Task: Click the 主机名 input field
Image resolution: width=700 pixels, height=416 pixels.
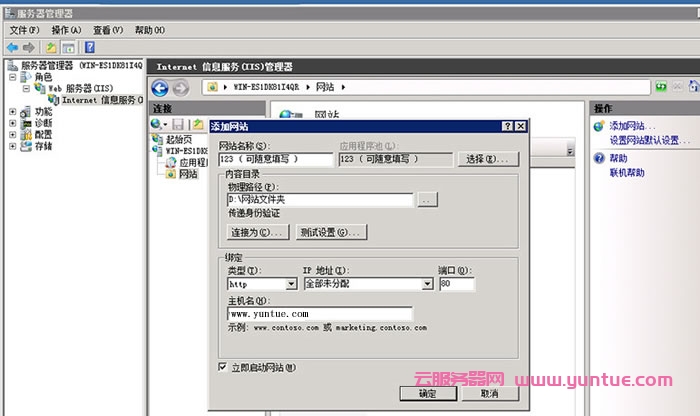Action: pos(319,313)
